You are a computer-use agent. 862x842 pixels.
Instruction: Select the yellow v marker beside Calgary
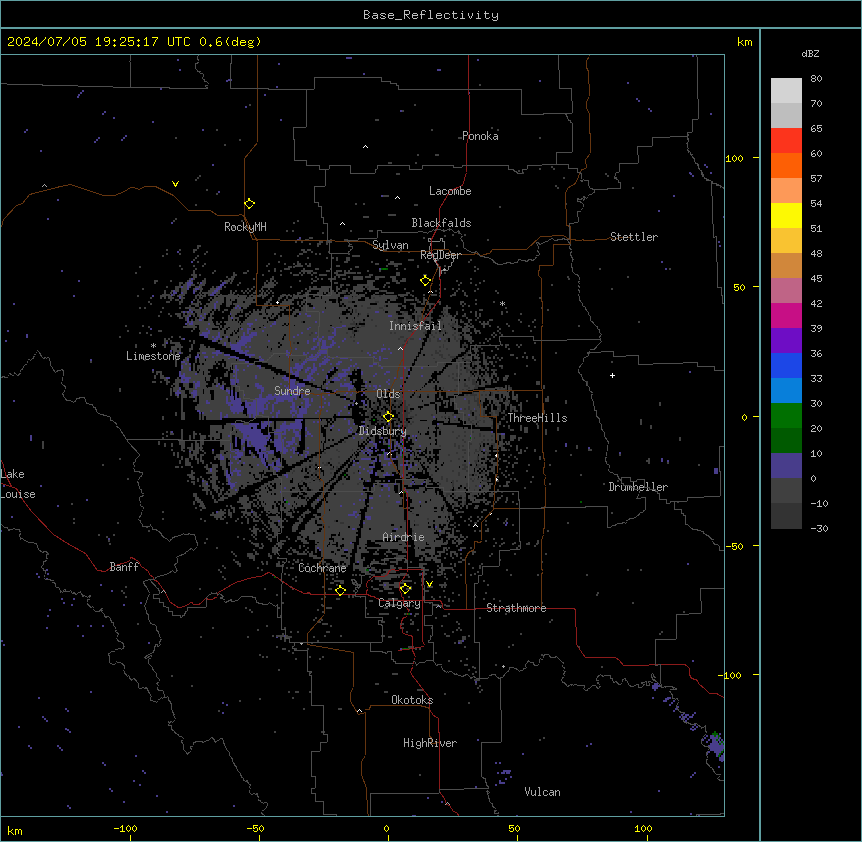click(x=429, y=584)
